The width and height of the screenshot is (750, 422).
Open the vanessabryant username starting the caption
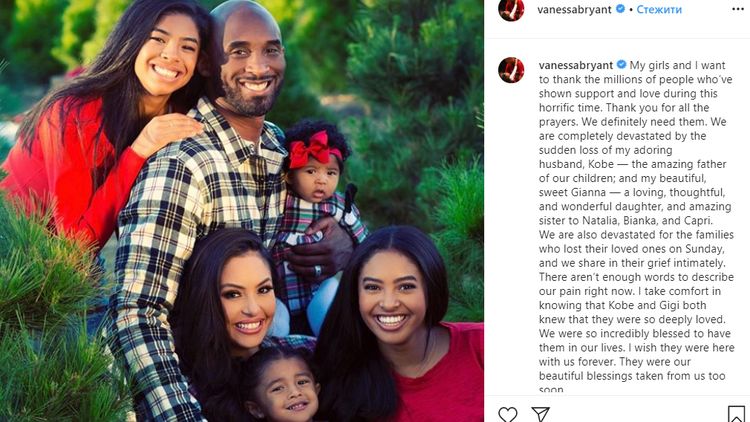click(576, 65)
